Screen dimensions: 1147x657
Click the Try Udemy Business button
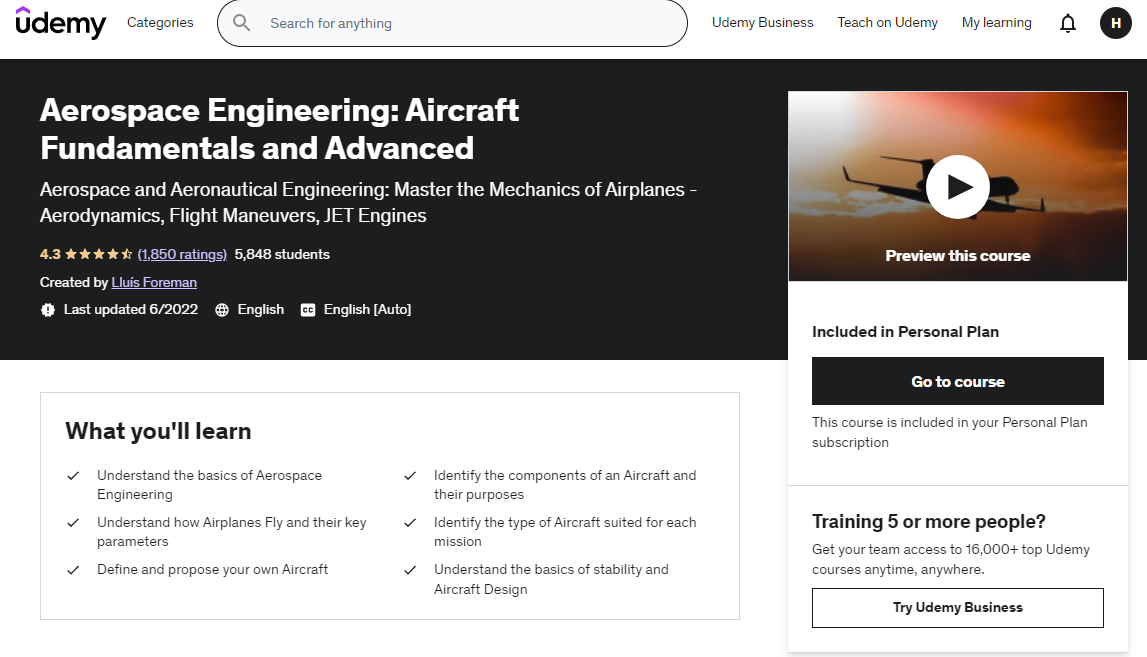958,607
